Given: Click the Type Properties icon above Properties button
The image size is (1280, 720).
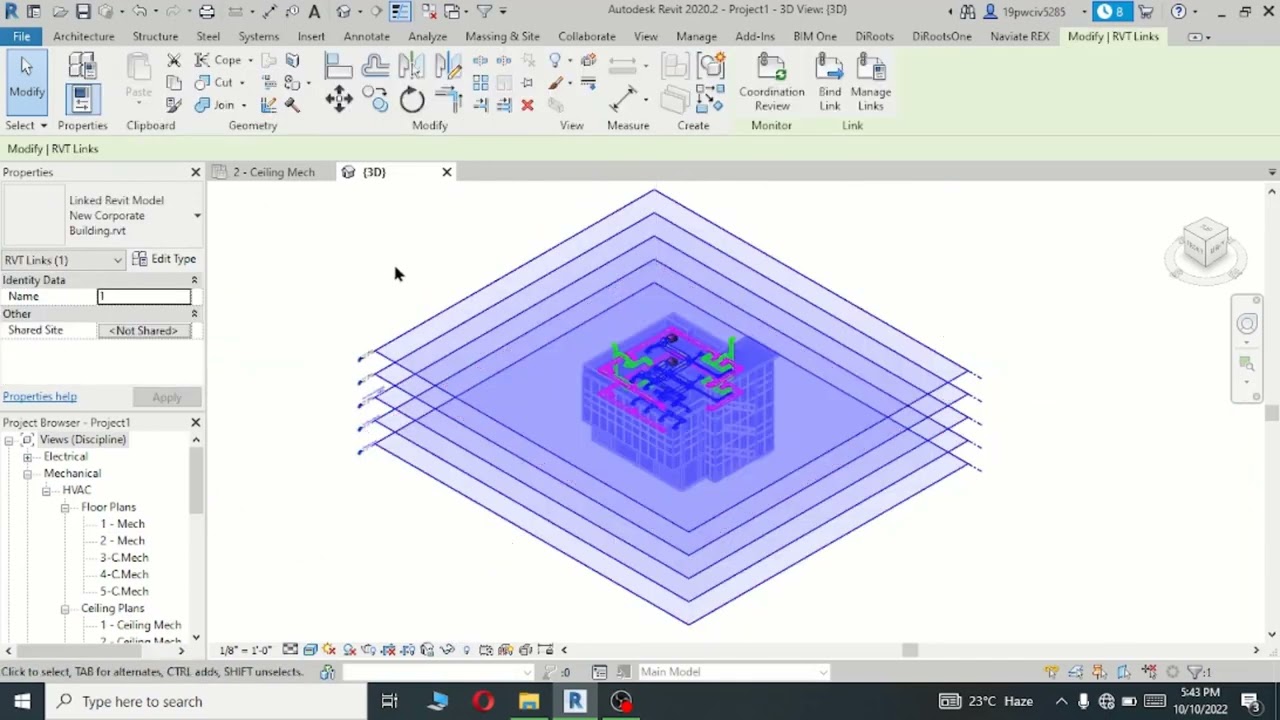Looking at the screenshot, I should tap(82, 66).
